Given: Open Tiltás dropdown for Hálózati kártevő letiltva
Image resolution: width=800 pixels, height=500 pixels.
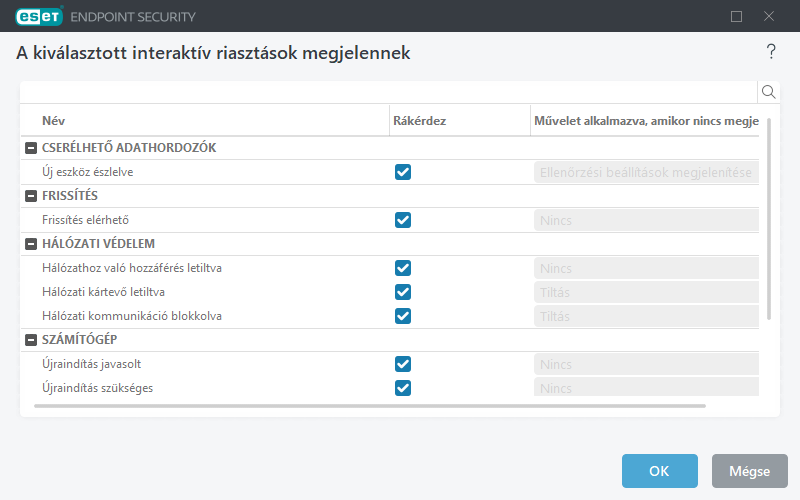Looking at the screenshot, I should click(x=646, y=292).
